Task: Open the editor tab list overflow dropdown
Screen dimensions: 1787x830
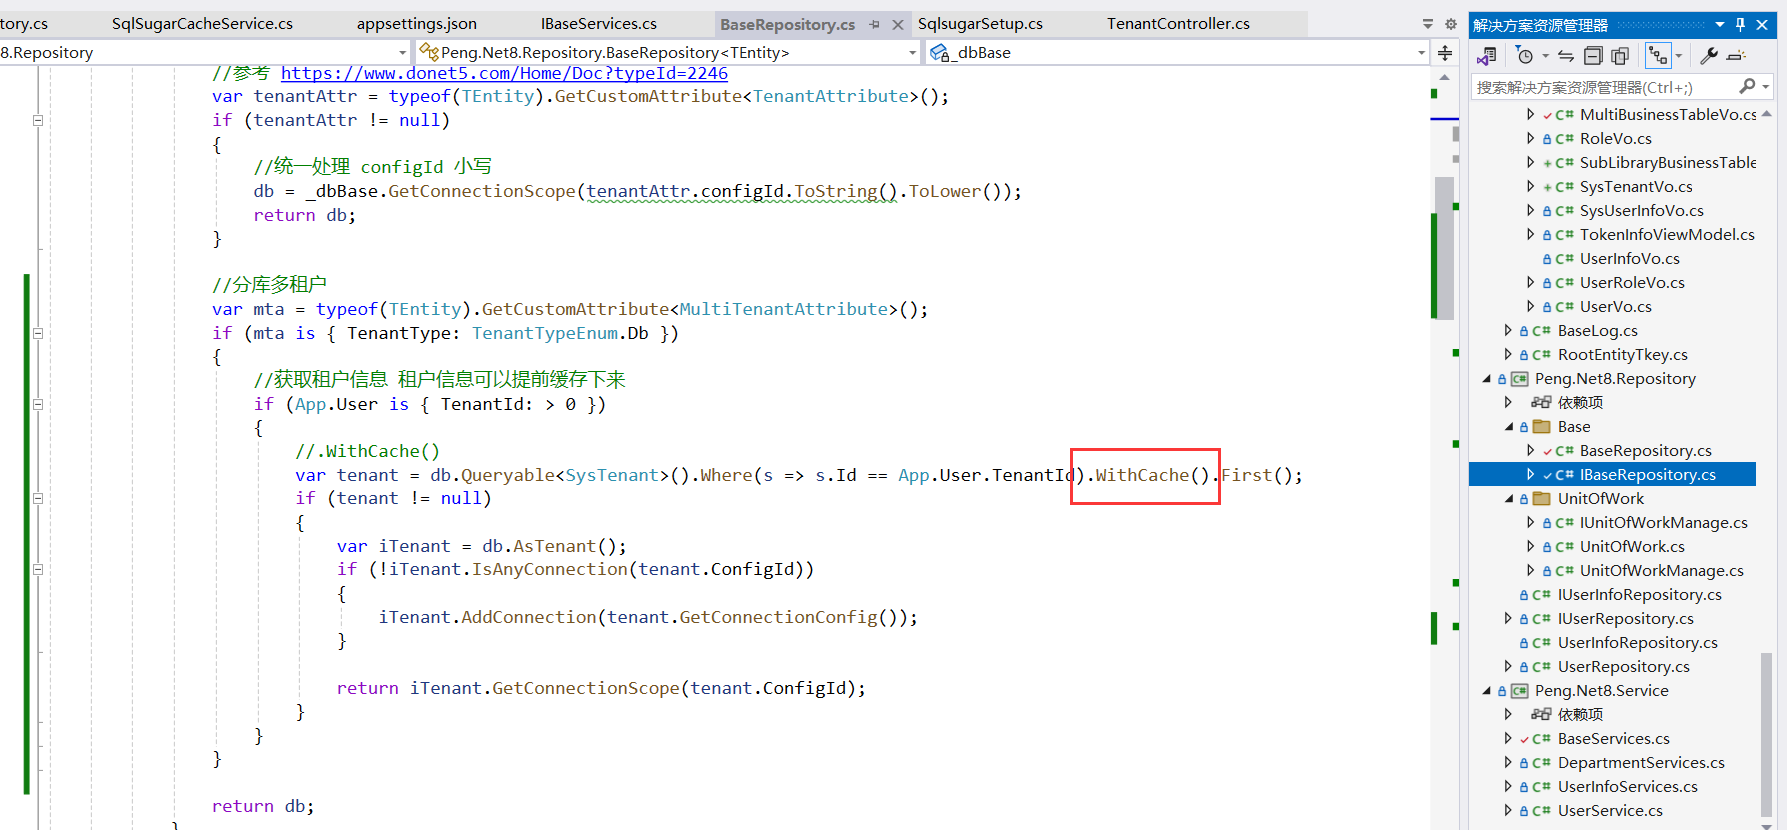Action: 1428,24
